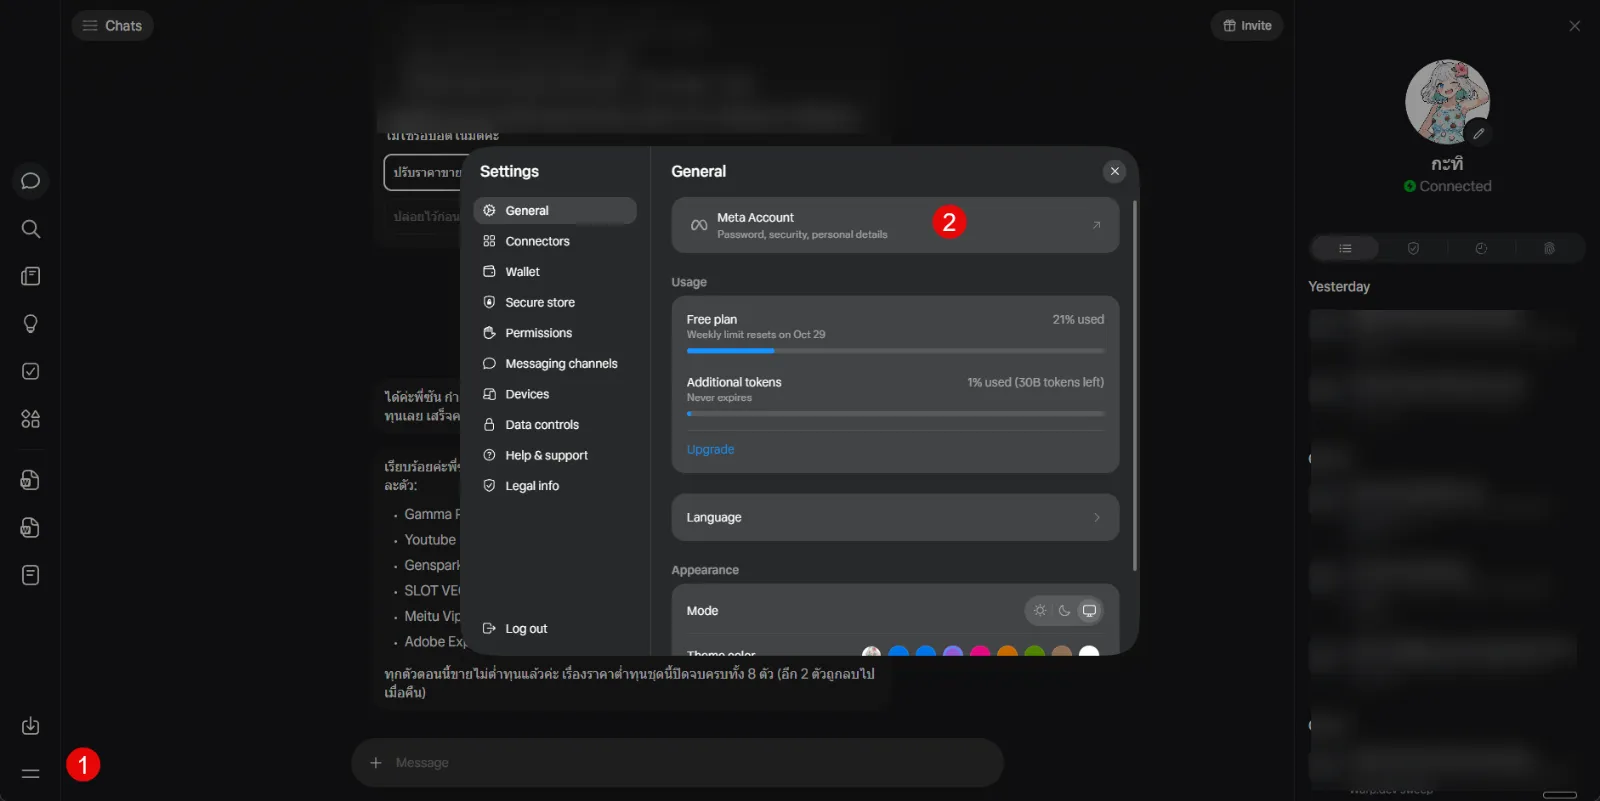The image size is (1600, 801).
Task: Open the book library icon in the sidebar
Action: point(30,276)
